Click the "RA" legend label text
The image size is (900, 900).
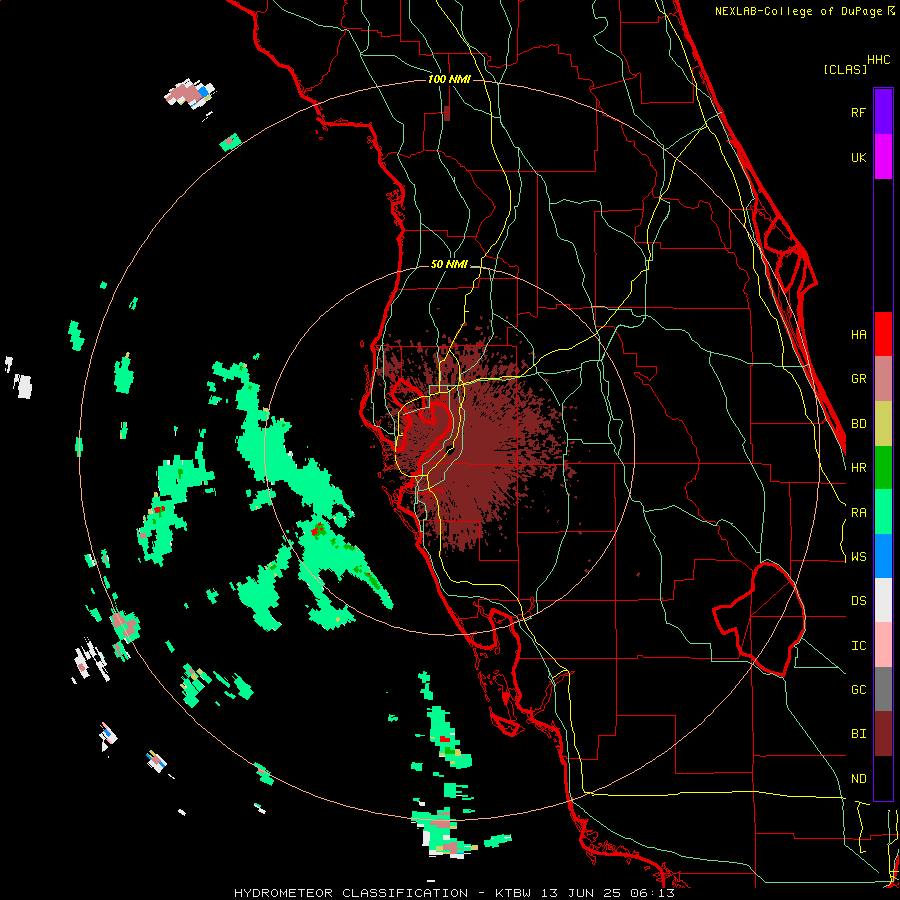(858, 513)
